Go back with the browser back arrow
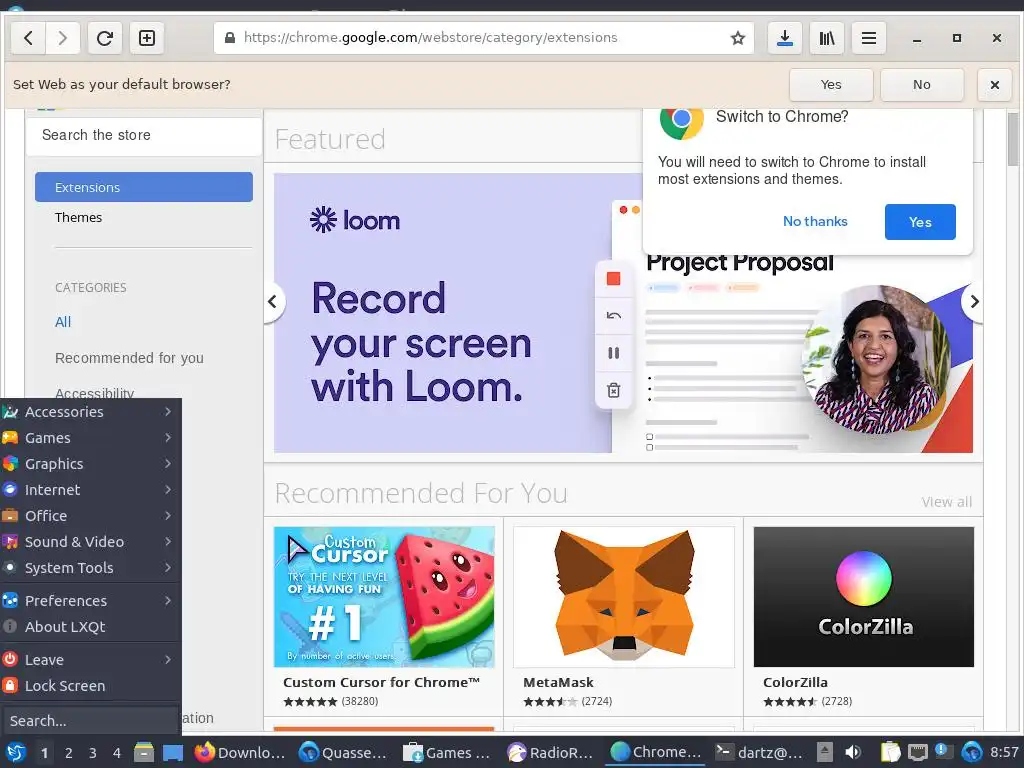The image size is (1024, 768). (28, 38)
